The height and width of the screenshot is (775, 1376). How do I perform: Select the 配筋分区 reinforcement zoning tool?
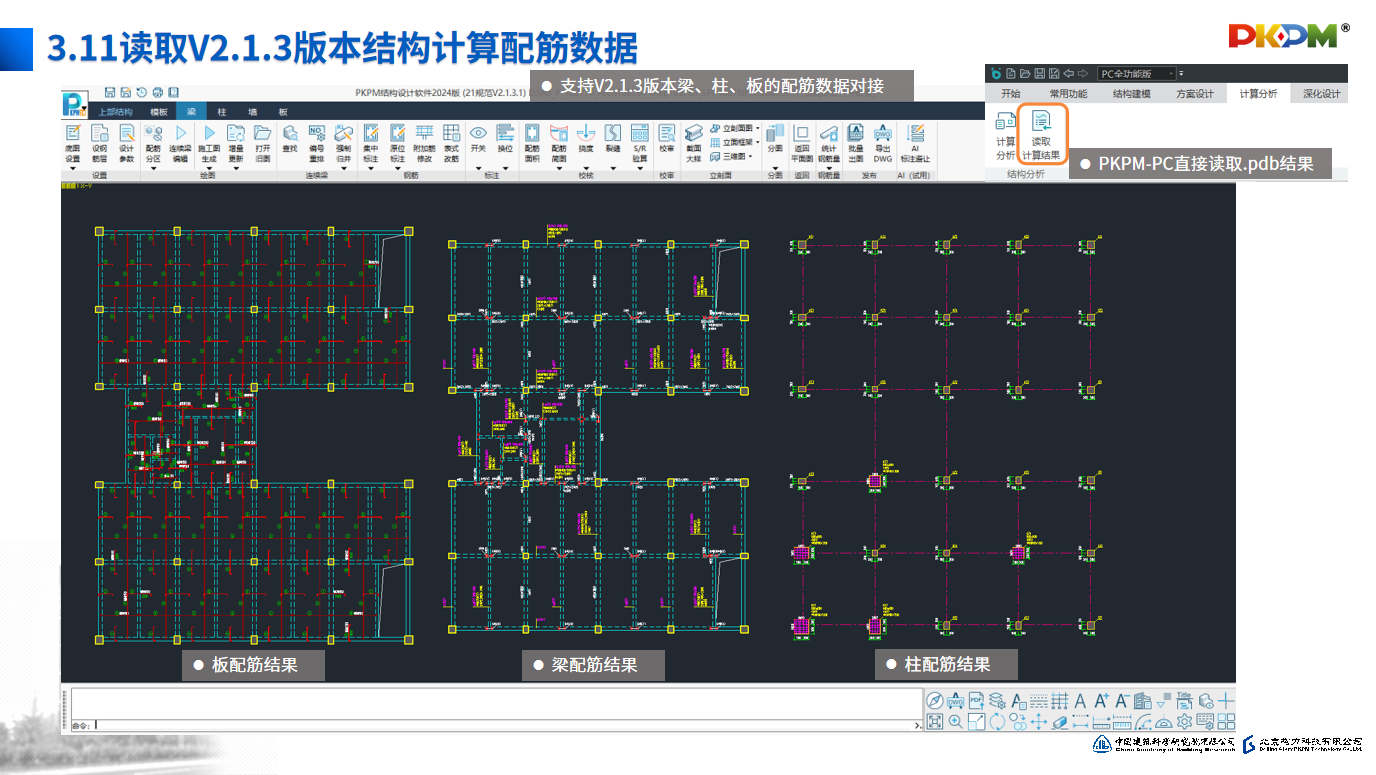154,143
